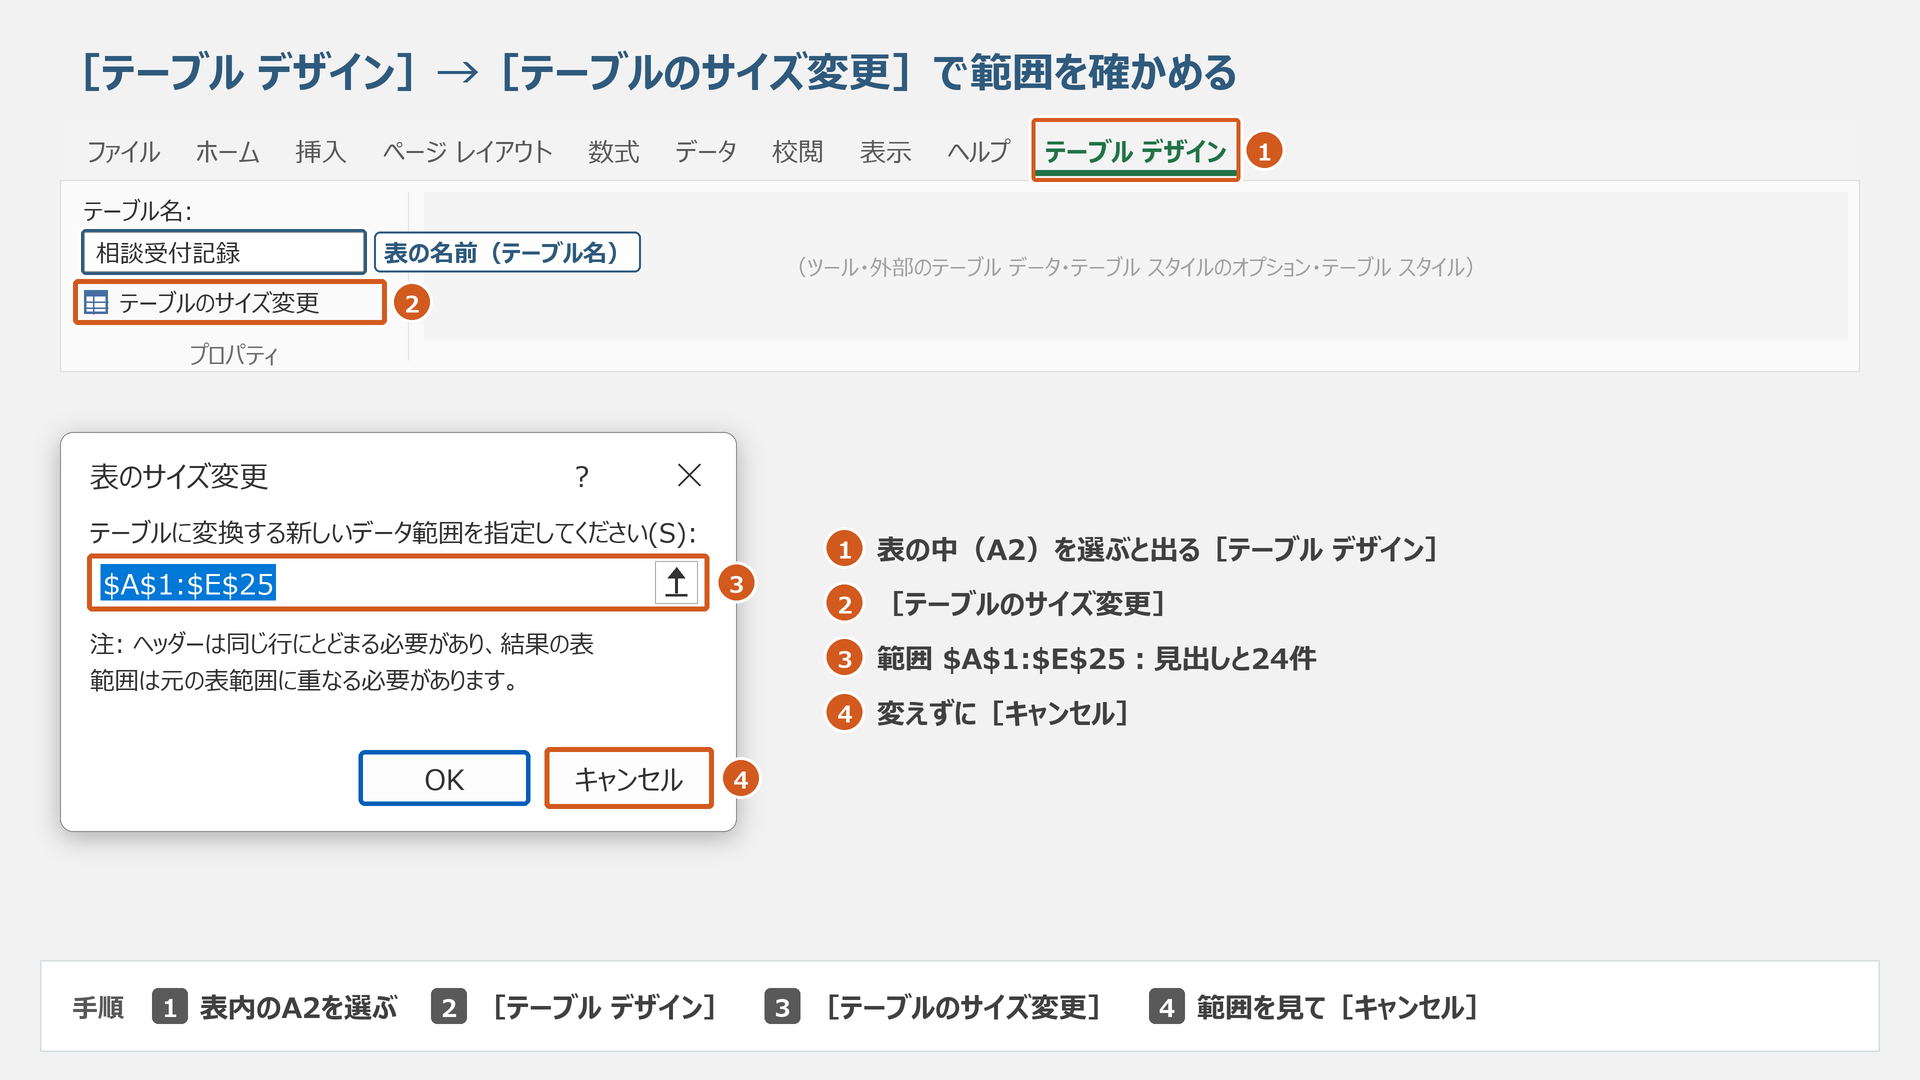Click the text 変えずに［キャンセル］

click(x=1003, y=713)
